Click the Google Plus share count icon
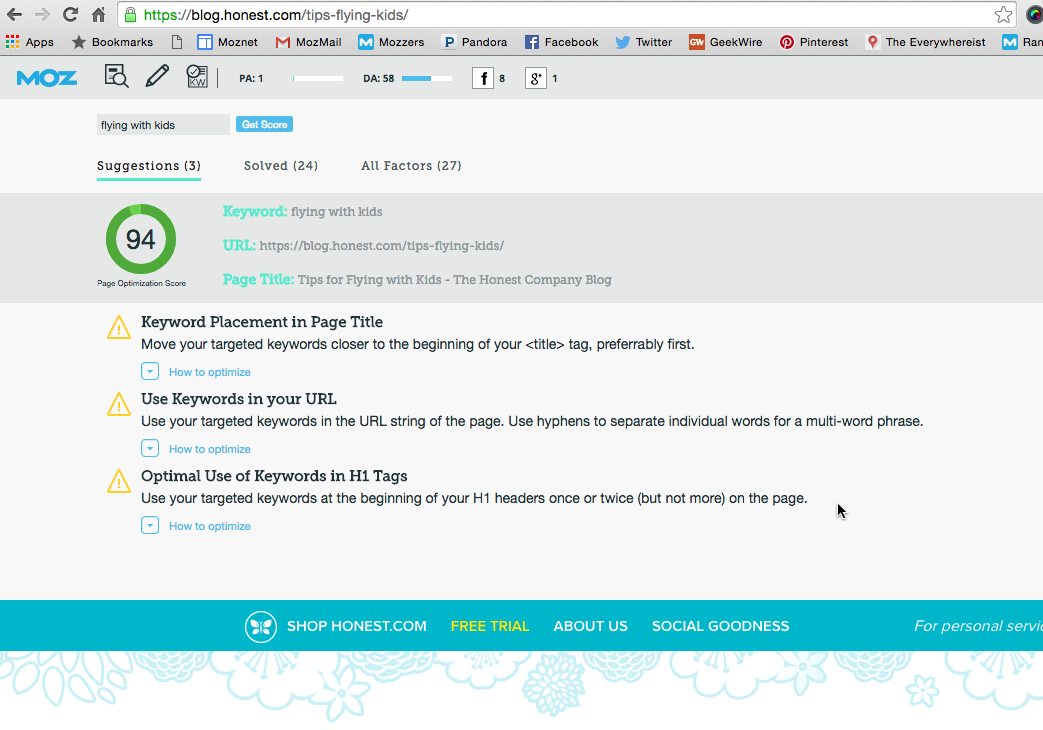 pyautogui.click(x=536, y=78)
